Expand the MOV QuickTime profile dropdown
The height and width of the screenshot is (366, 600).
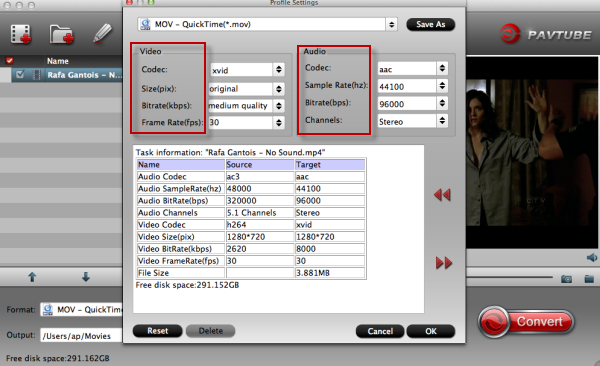[267, 25]
